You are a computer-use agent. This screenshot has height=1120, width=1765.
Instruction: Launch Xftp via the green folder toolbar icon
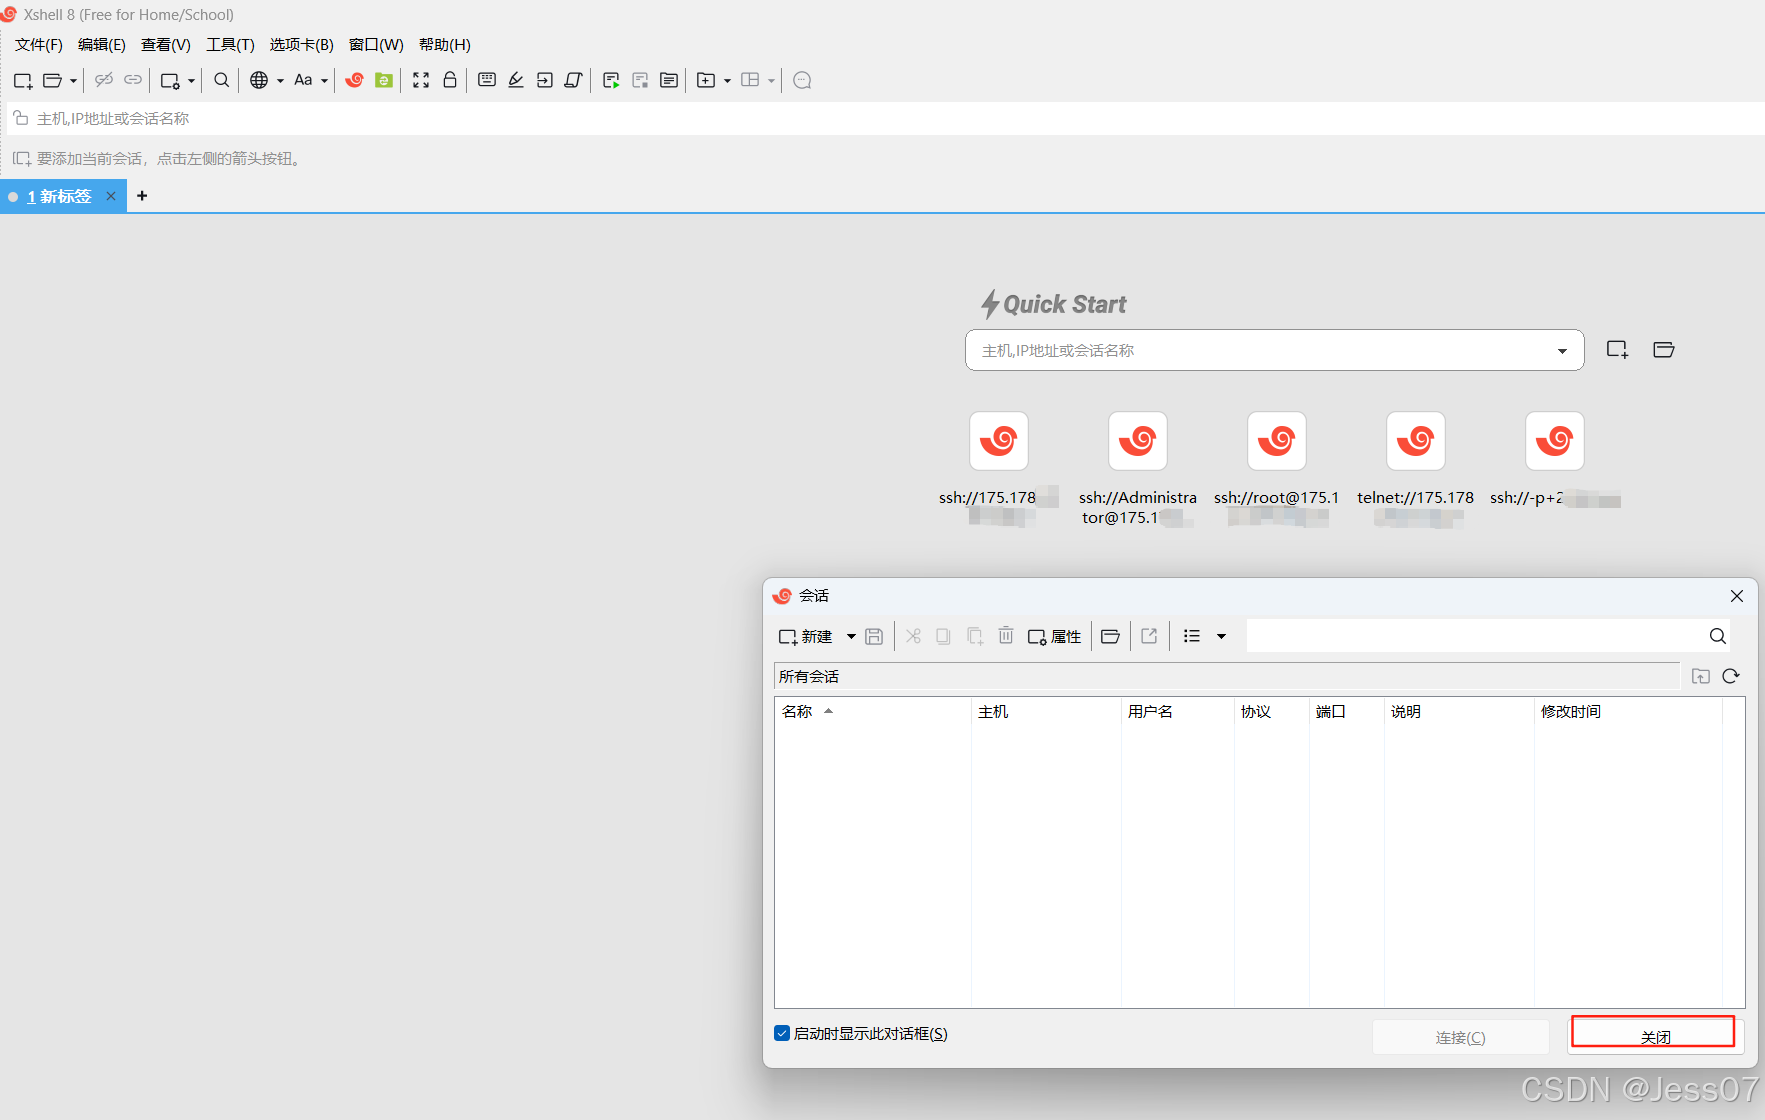pyautogui.click(x=384, y=80)
